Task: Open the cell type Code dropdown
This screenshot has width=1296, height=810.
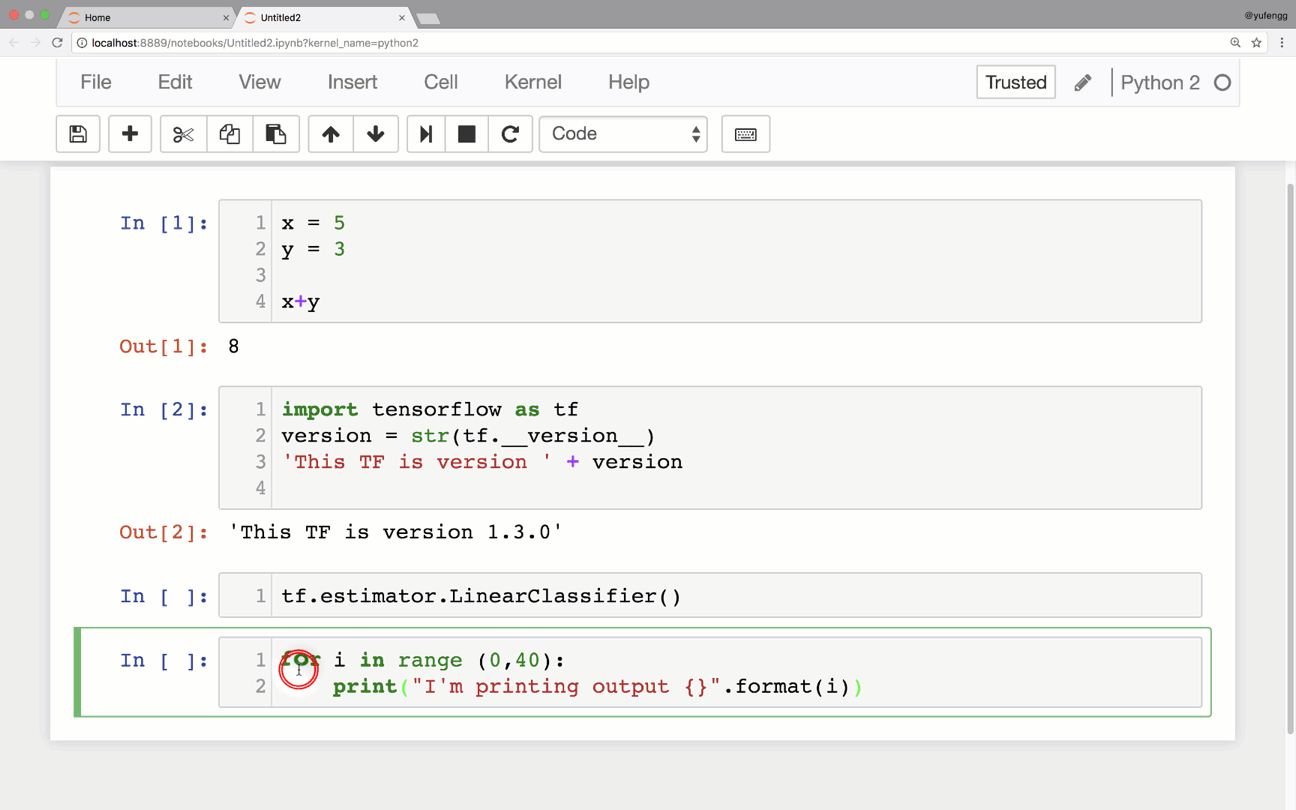Action: (x=623, y=134)
